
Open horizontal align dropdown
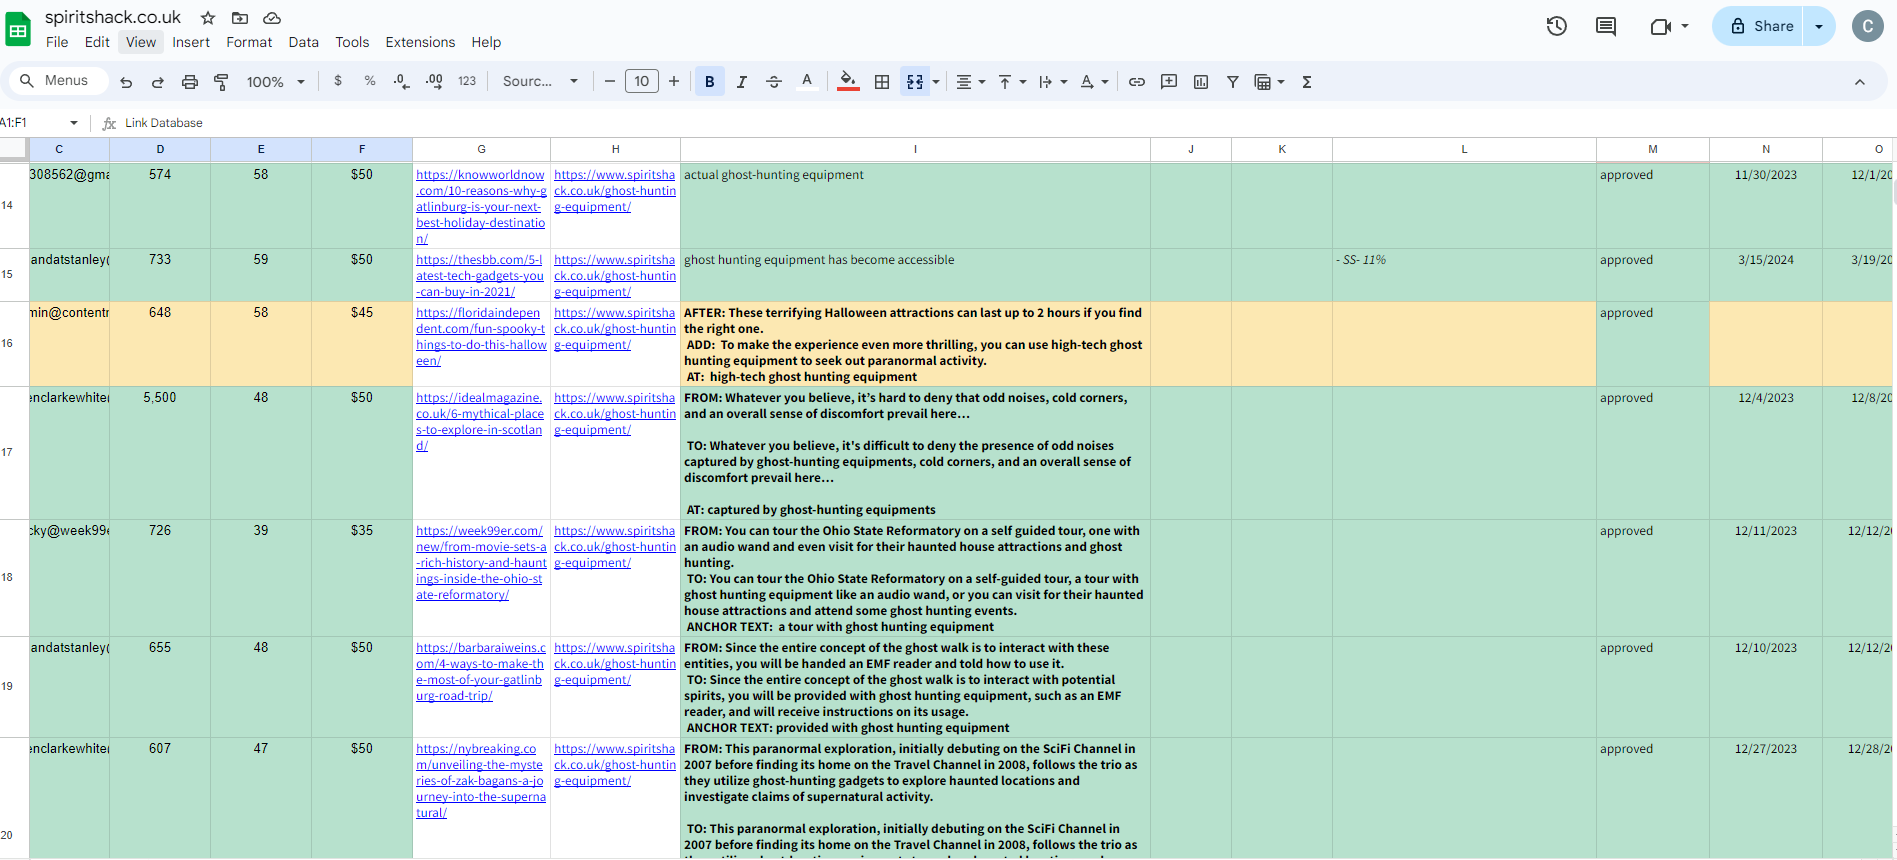tap(970, 82)
